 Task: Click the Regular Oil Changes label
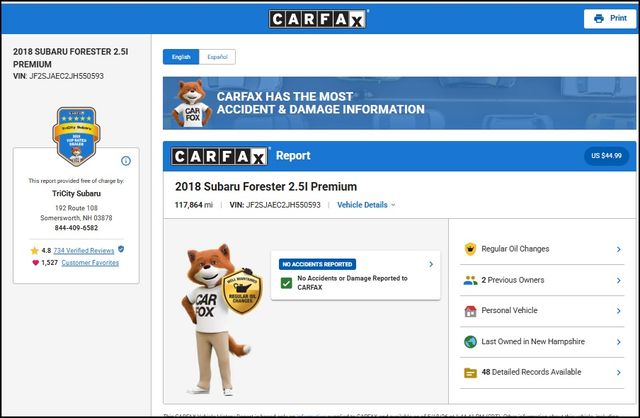click(515, 249)
